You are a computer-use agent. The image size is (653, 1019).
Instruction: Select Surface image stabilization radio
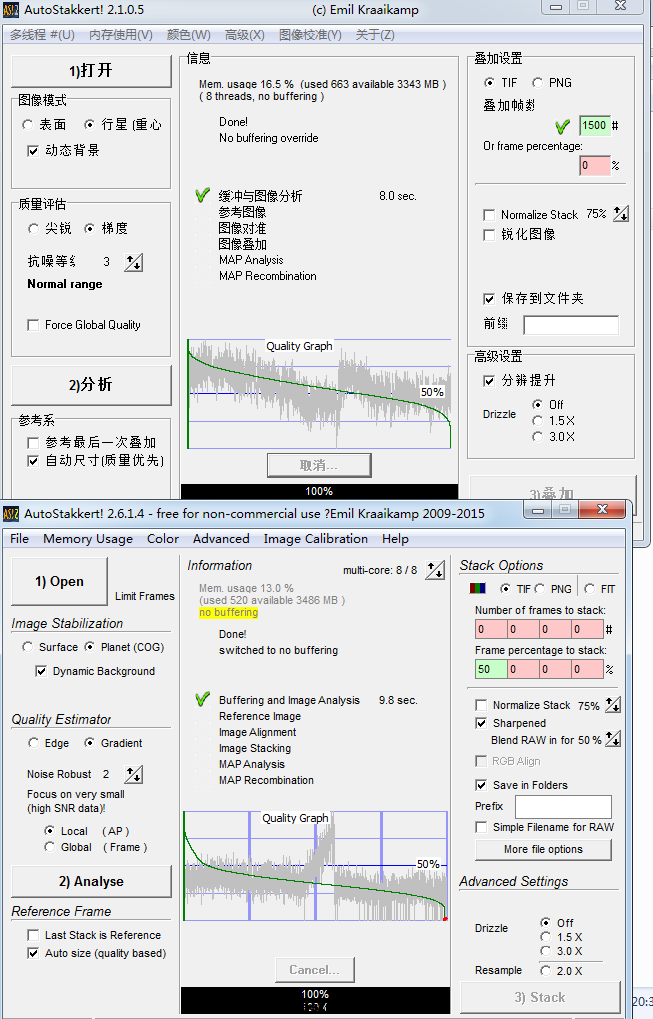27,647
